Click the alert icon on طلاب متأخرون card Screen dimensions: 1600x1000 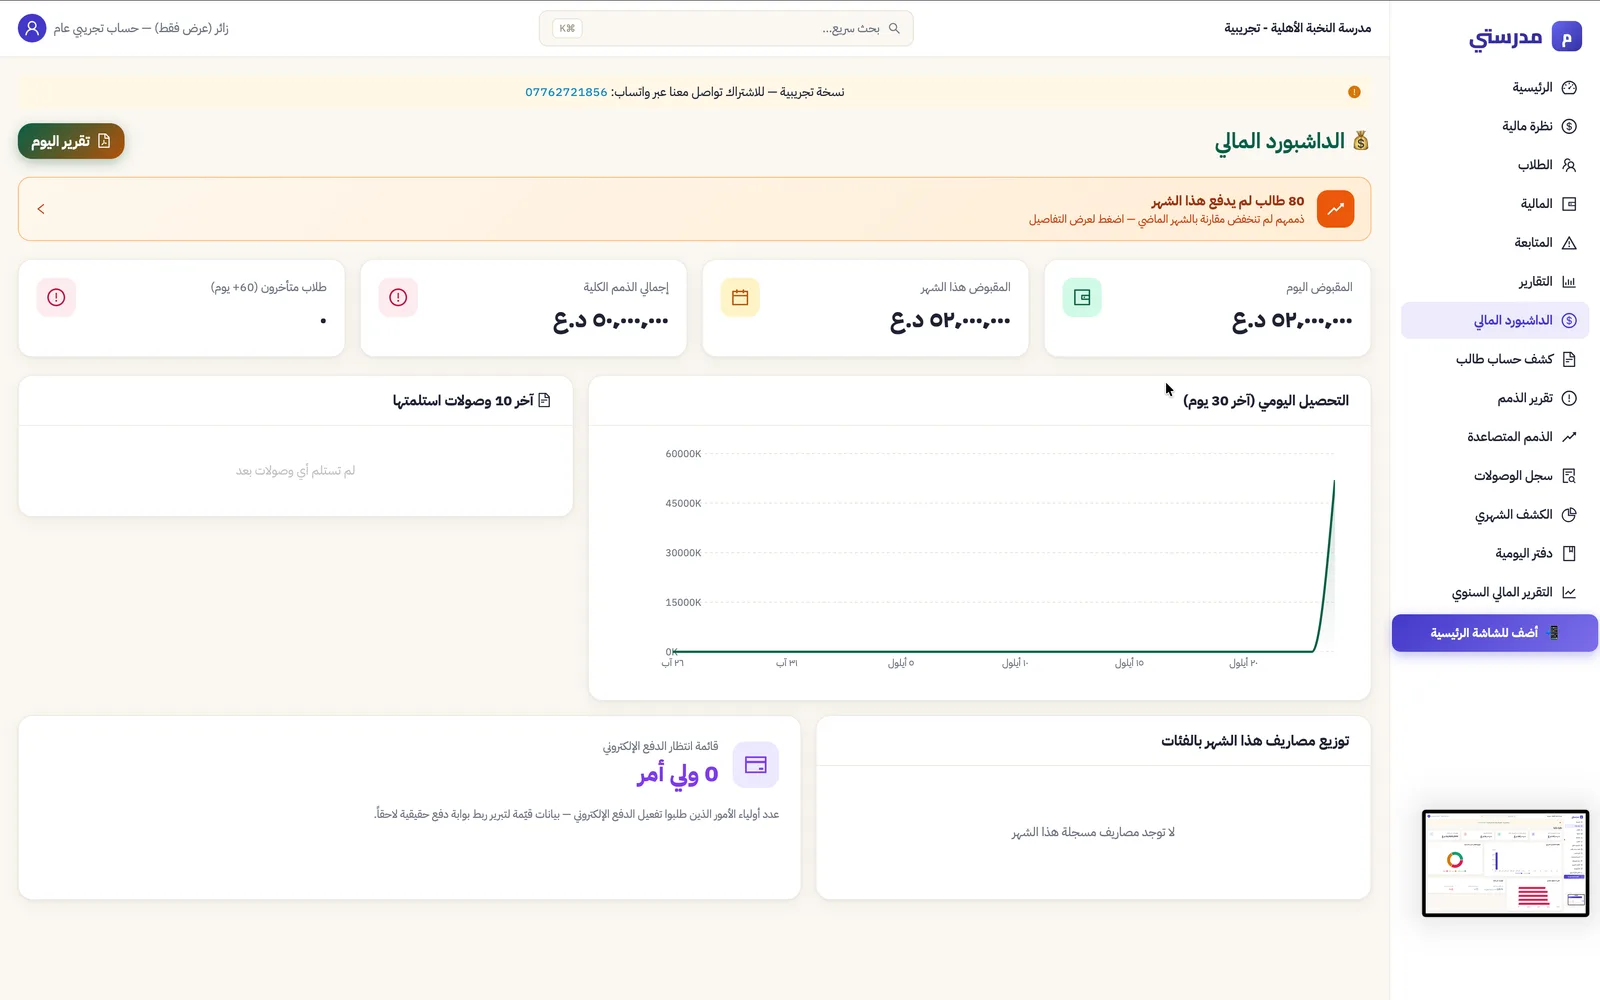56,297
